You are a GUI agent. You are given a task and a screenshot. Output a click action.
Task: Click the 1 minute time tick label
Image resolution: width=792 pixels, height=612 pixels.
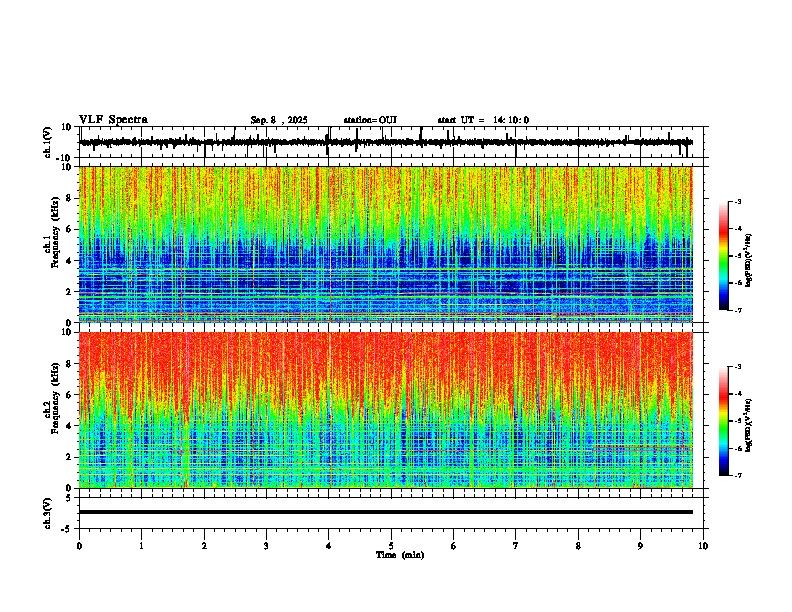(x=141, y=546)
